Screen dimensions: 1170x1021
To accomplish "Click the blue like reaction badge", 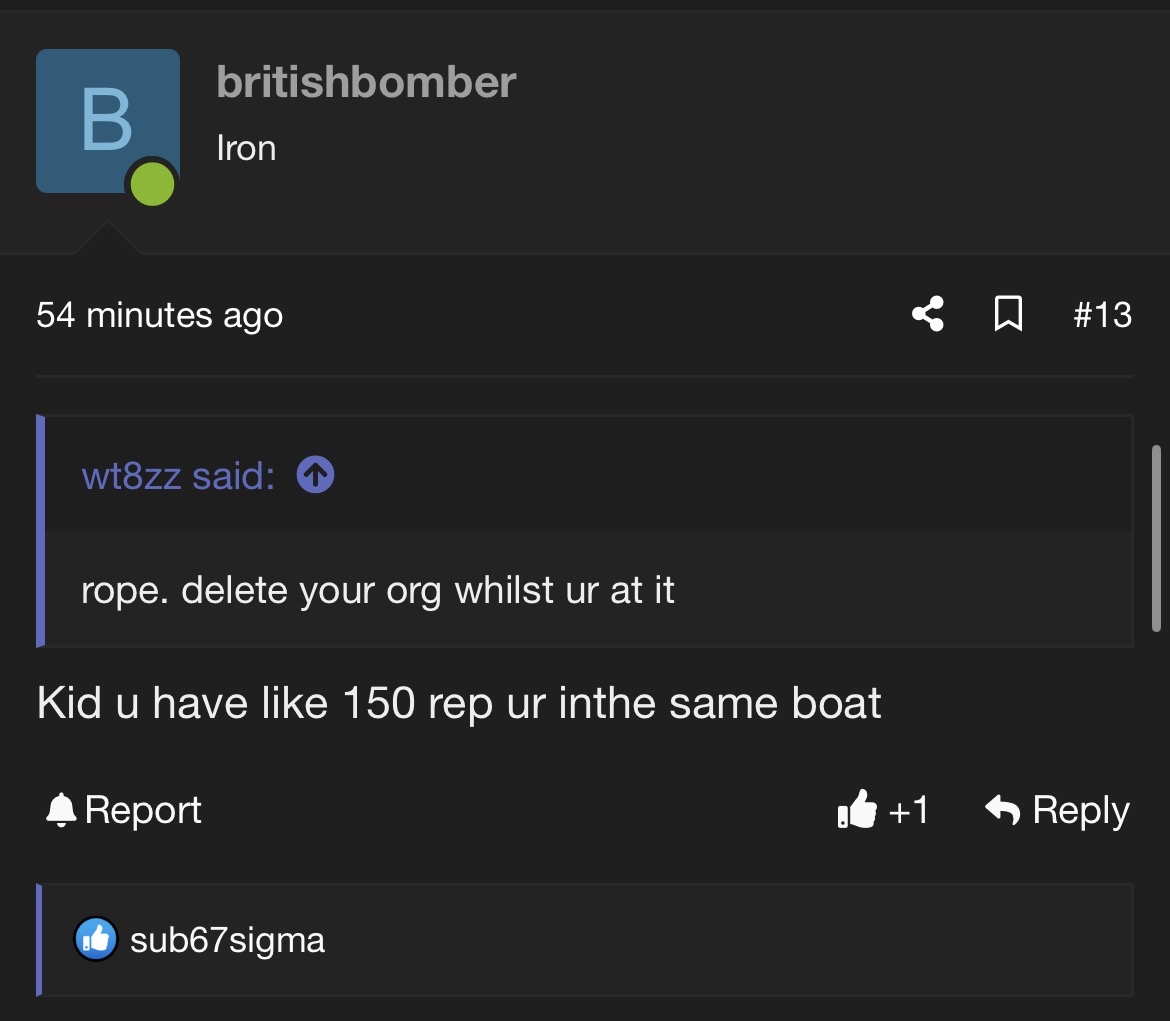I will [96, 939].
